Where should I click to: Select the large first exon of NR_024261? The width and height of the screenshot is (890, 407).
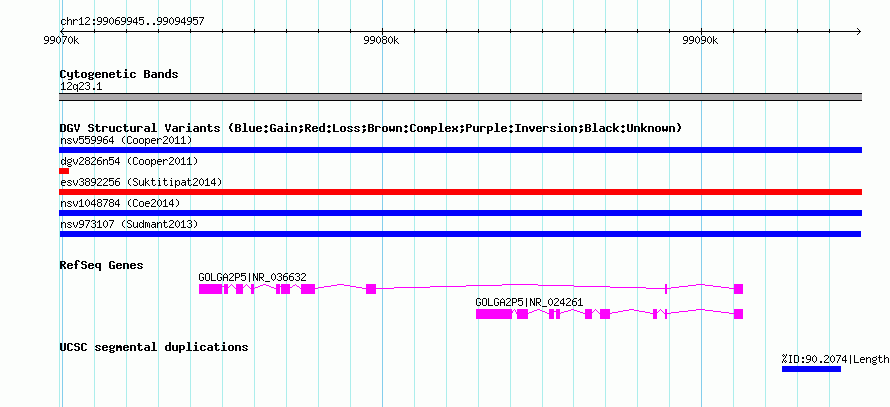click(x=494, y=314)
